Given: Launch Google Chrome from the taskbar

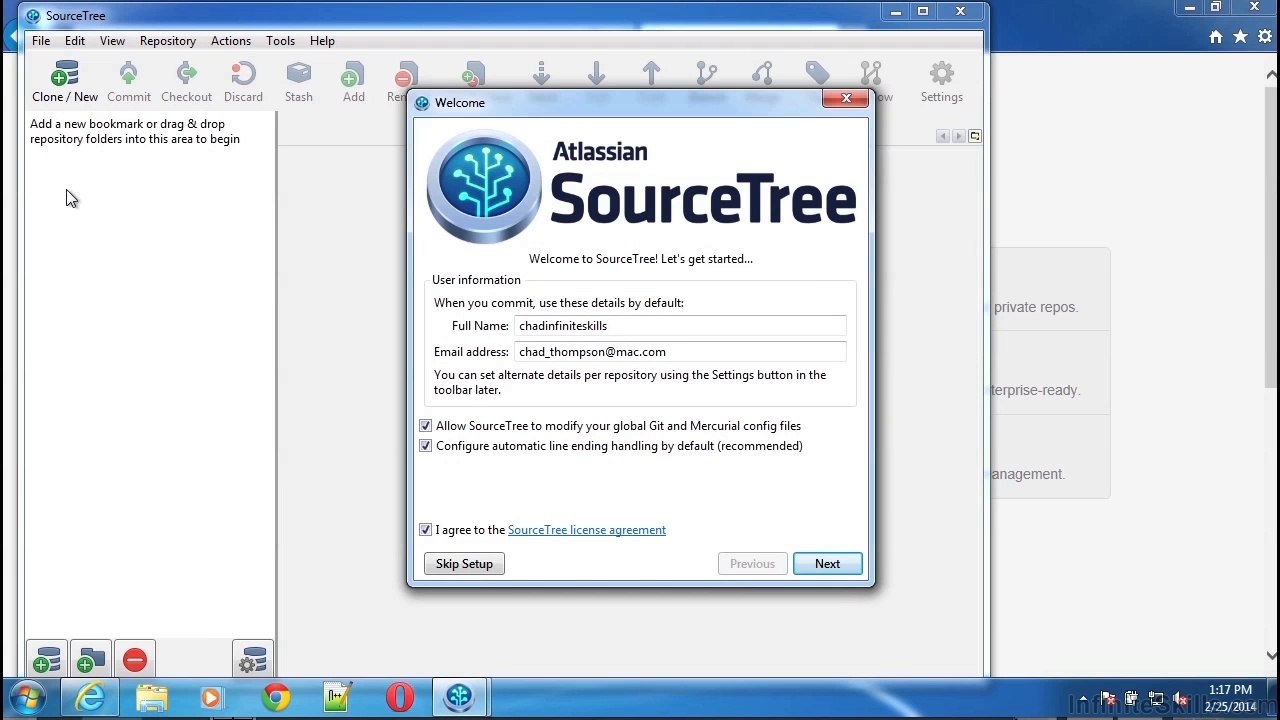Looking at the screenshot, I should coord(276,697).
